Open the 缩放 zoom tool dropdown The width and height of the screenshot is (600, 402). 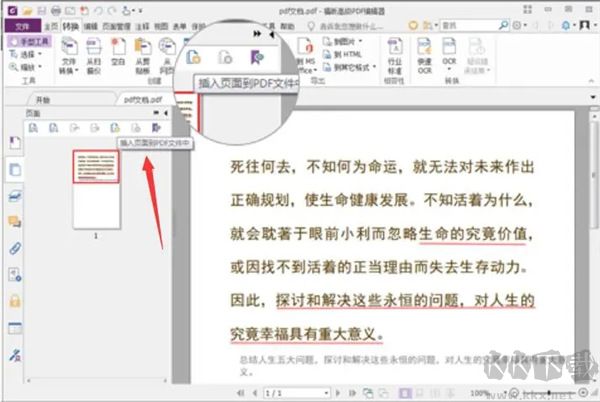[x=39, y=67]
